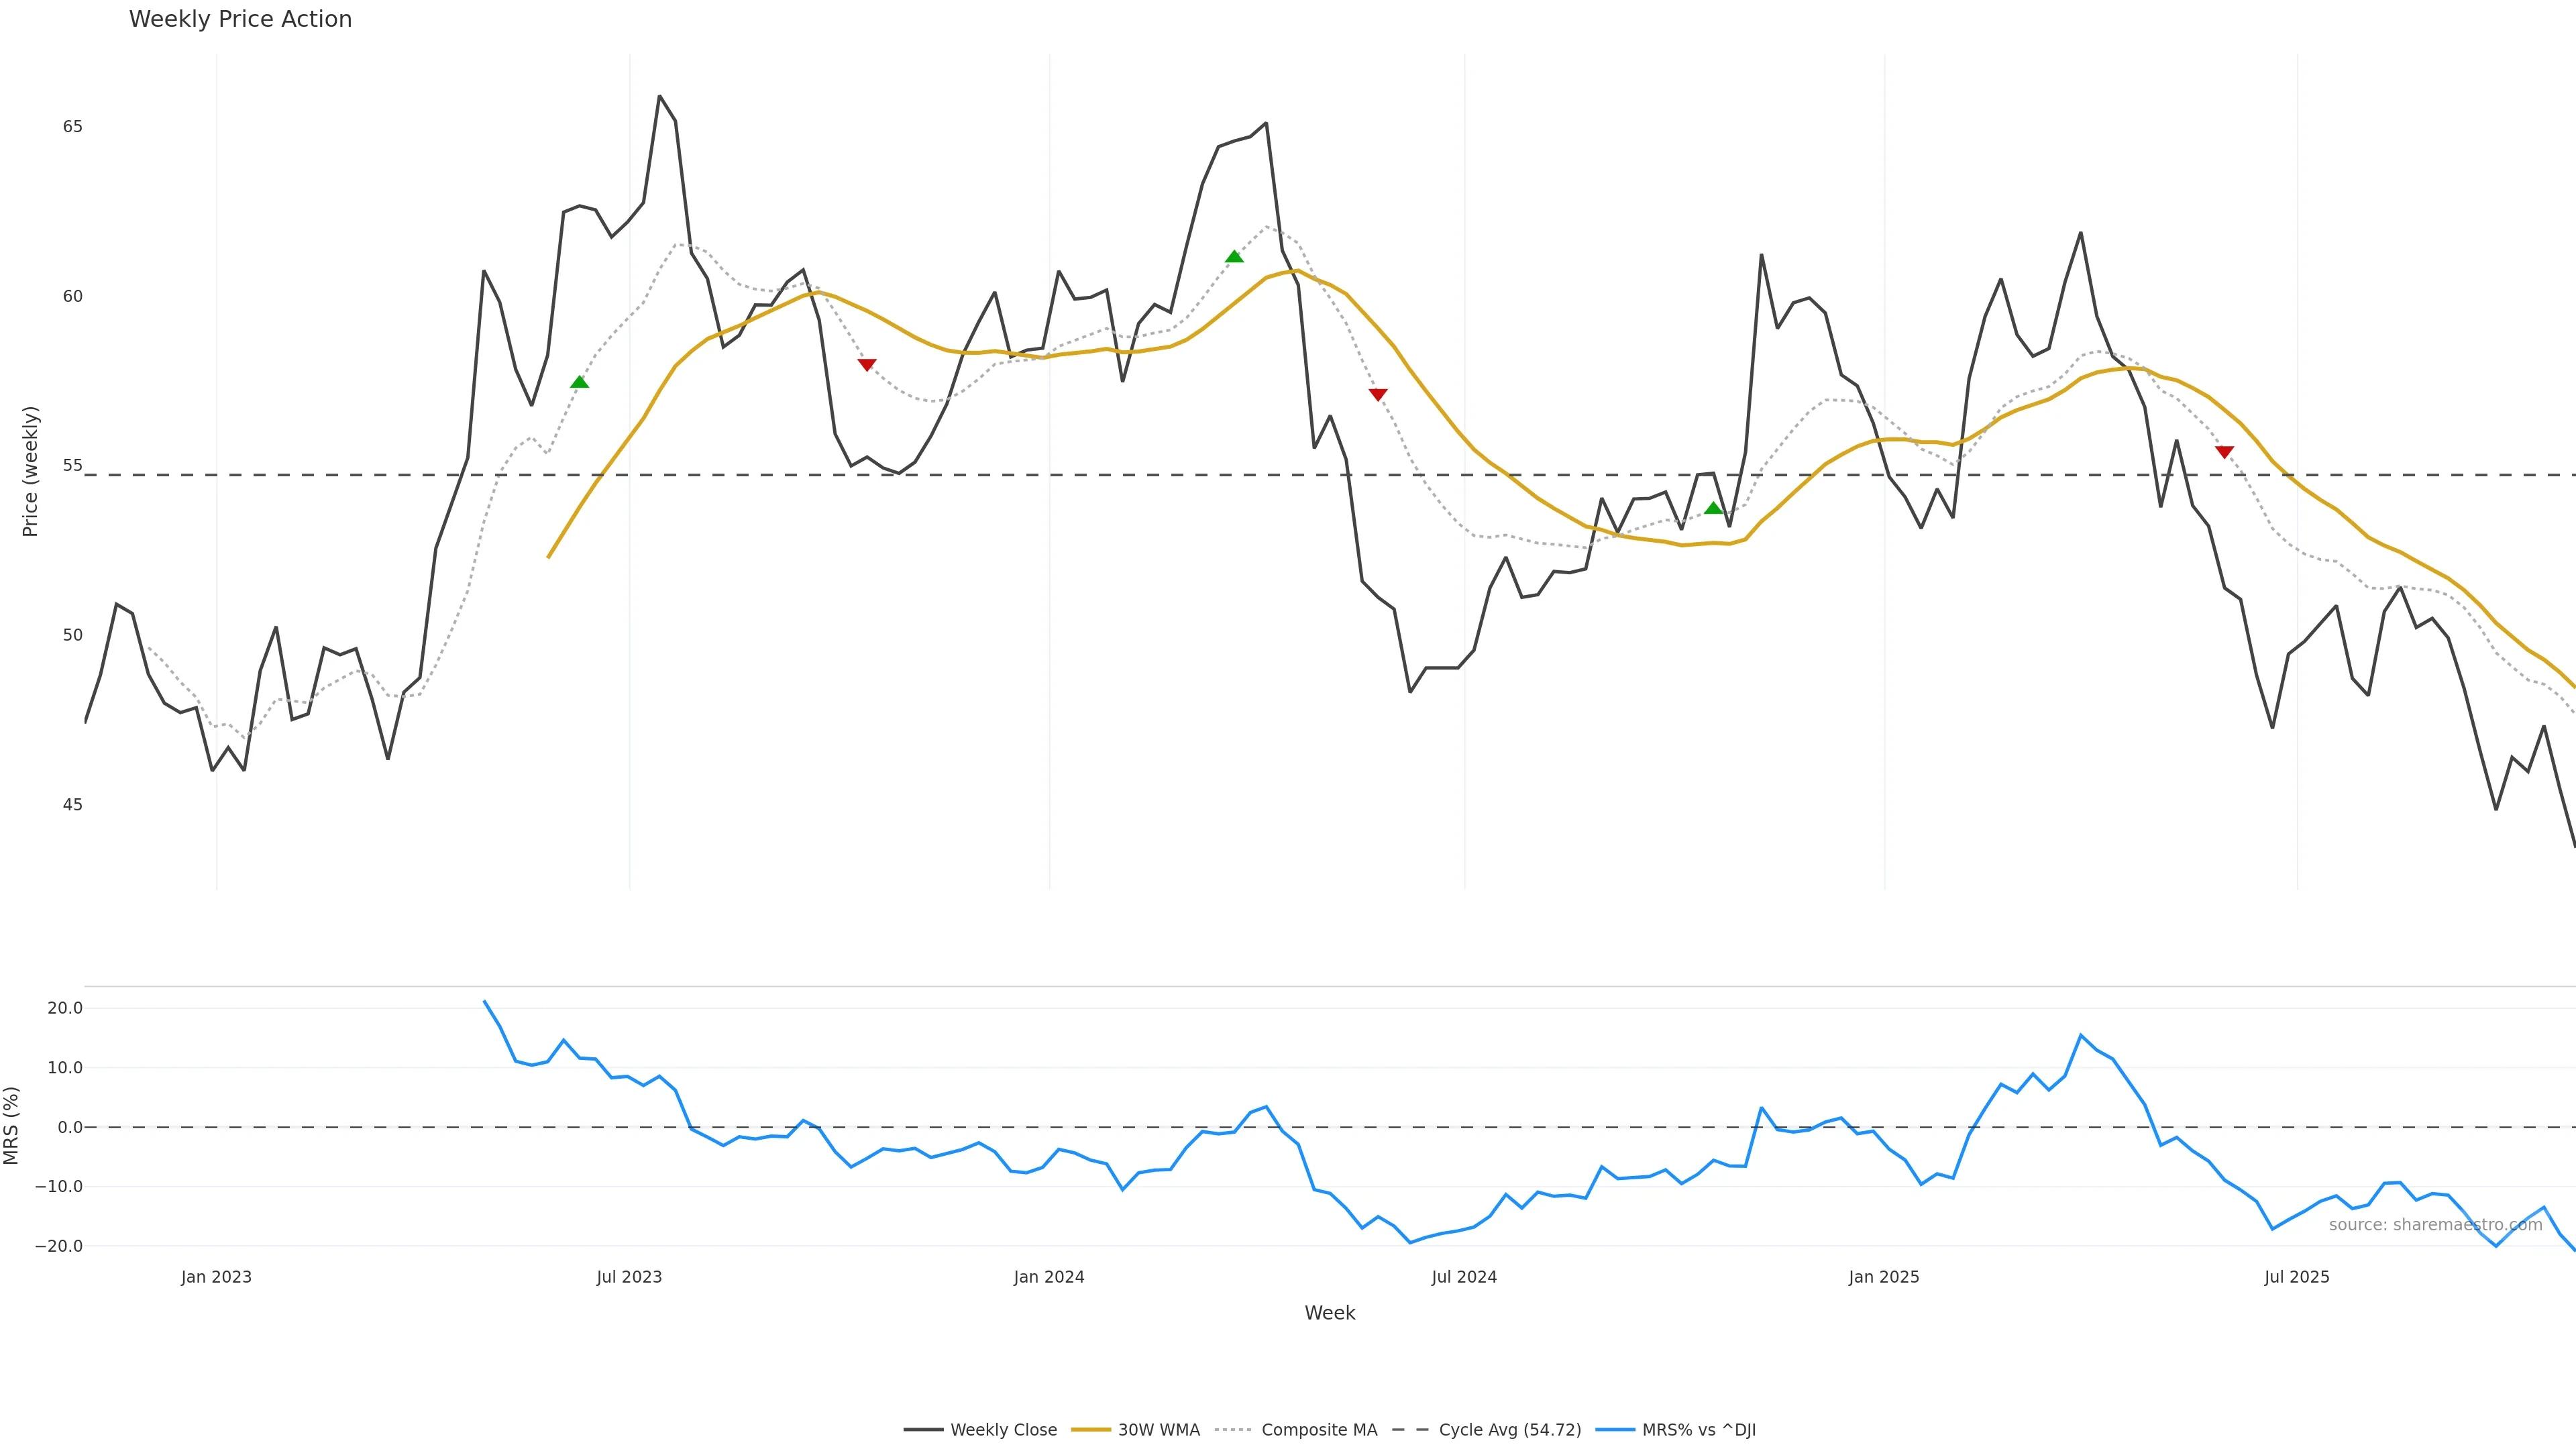The width and height of the screenshot is (2576, 1449).
Task: Open the source: sharemaestro.com watermark link
Action: [2435, 1225]
